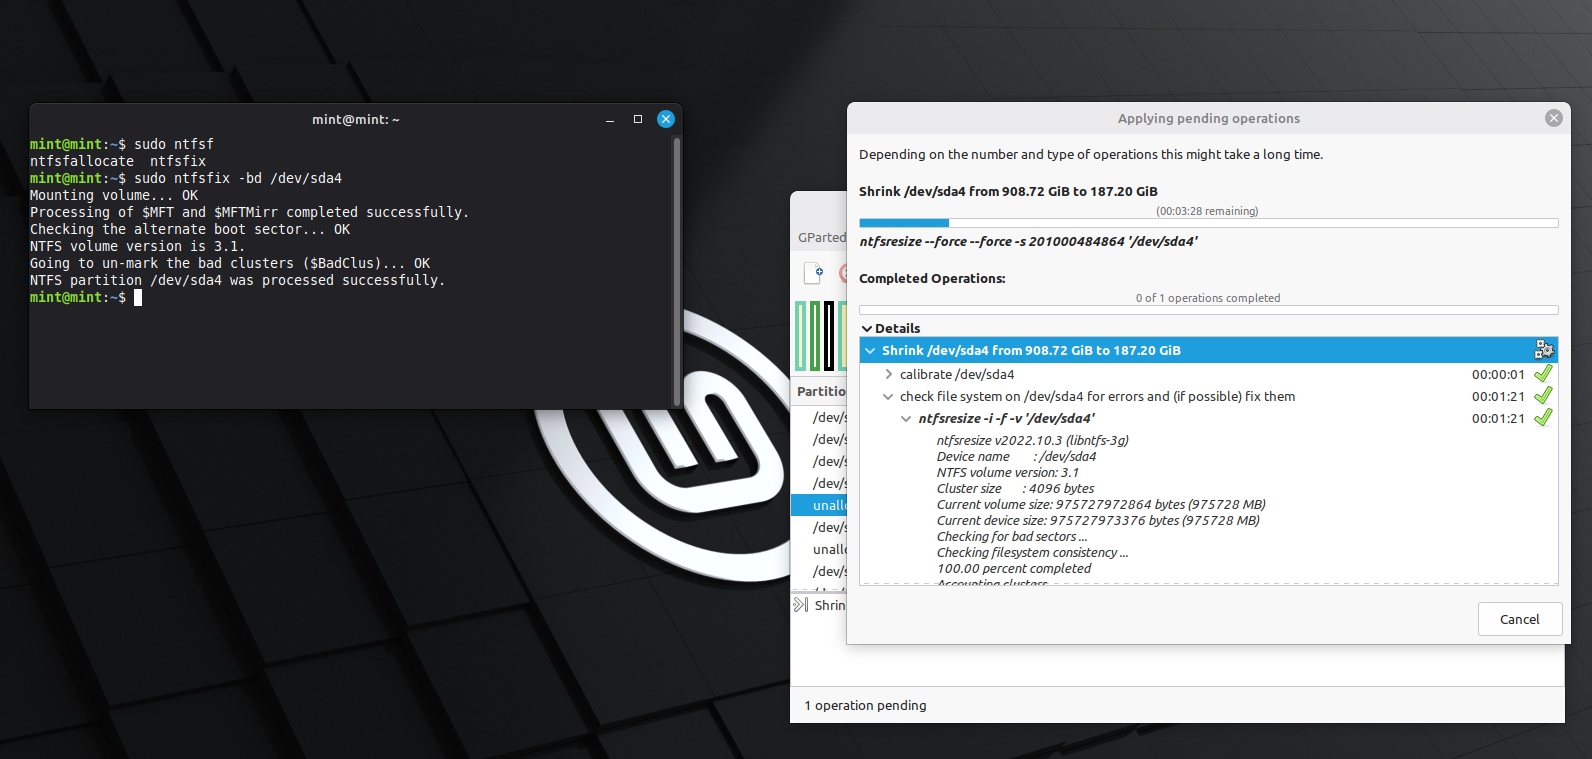Click the '00:01:21' duration on check file system row
The height and width of the screenshot is (759, 1592).
pos(1498,396)
